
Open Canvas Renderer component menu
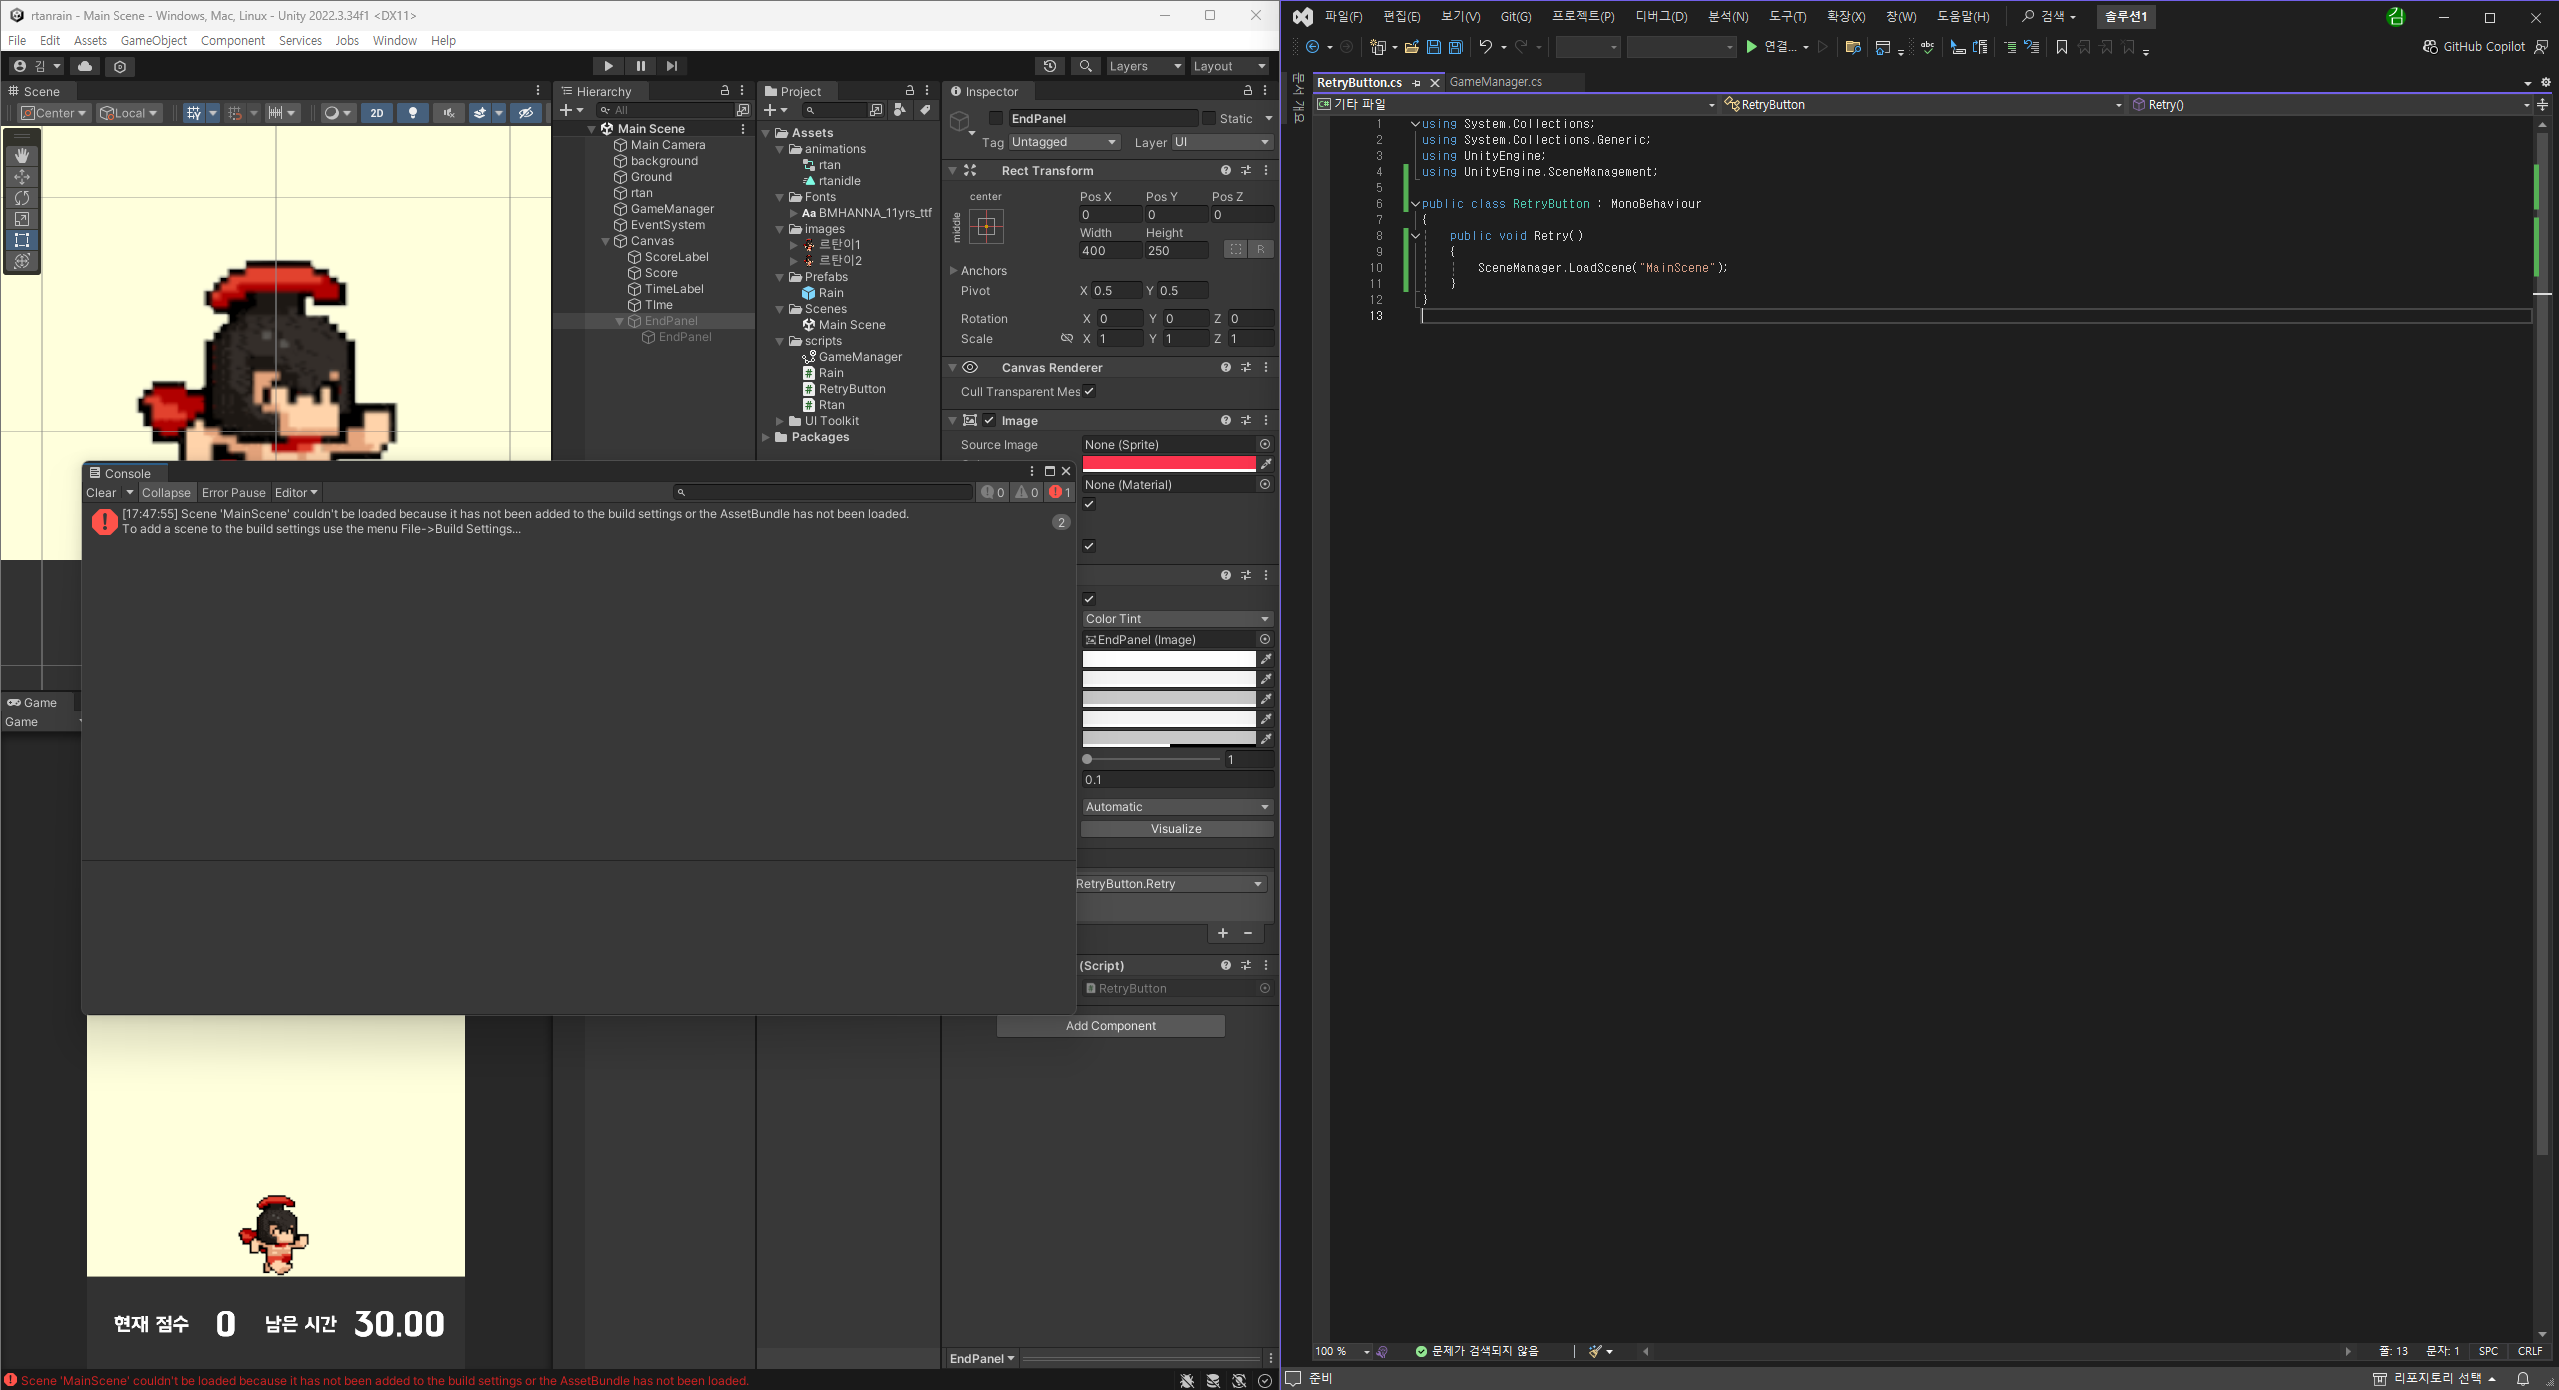[x=1266, y=367]
